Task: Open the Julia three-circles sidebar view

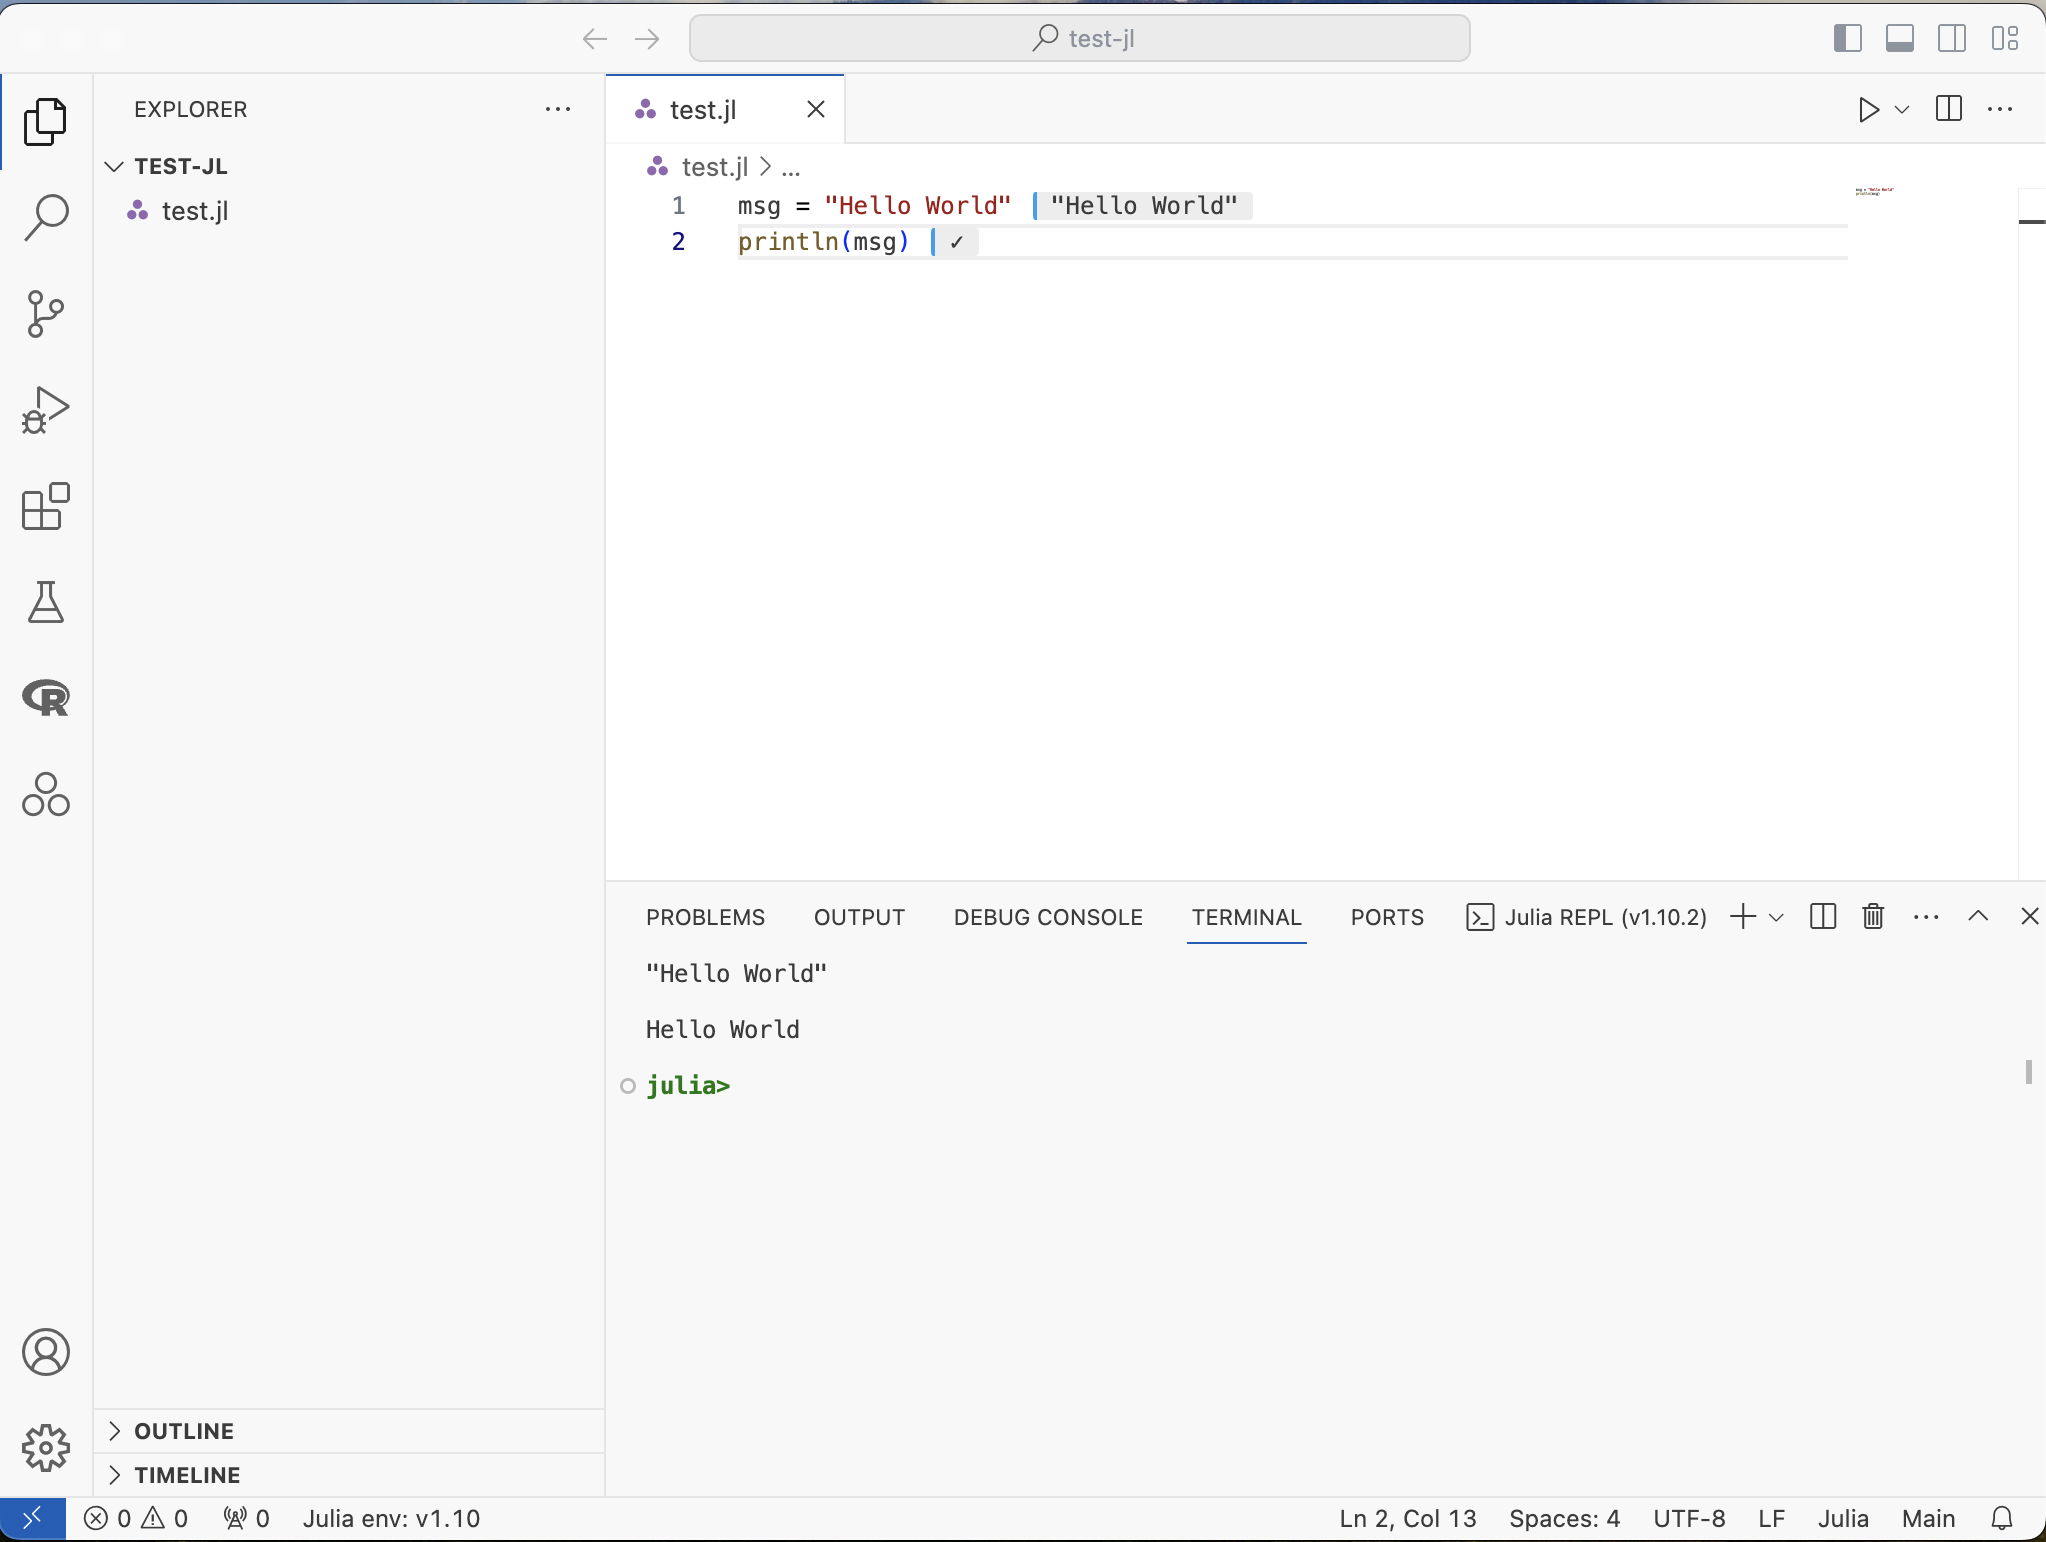Action: point(46,795)
